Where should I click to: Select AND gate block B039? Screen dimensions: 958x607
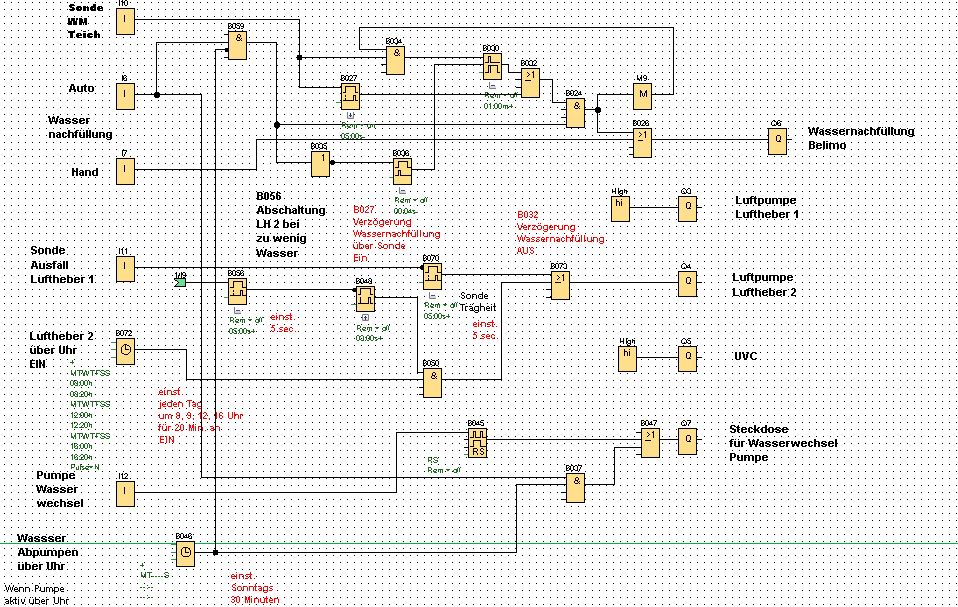point(238,43)
